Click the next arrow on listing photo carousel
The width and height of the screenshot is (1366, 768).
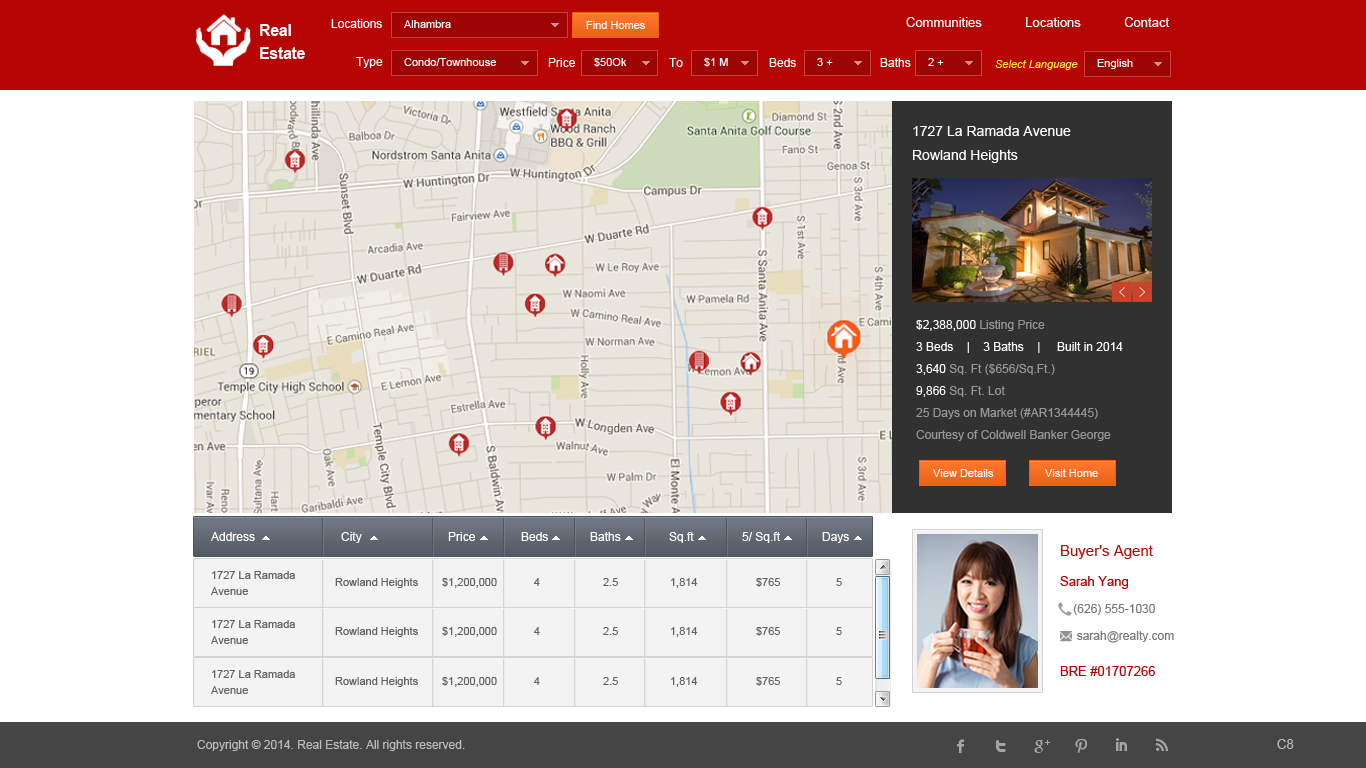1141,291
